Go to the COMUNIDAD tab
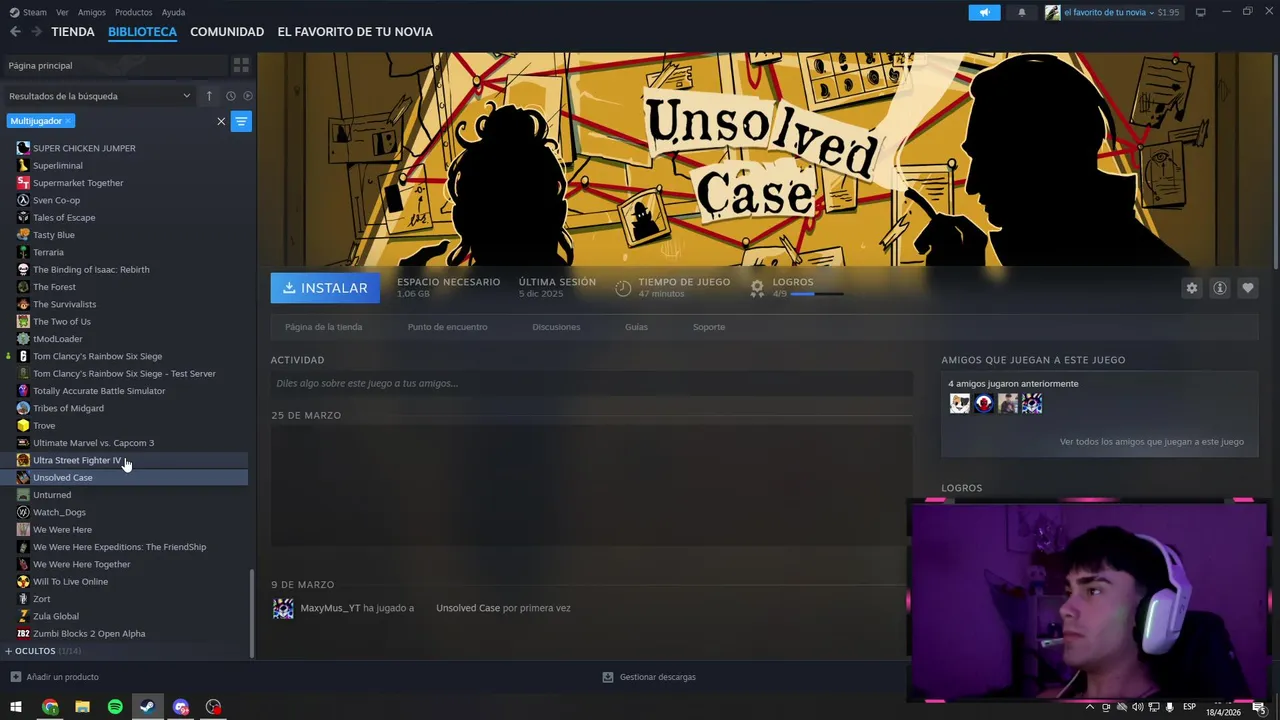Viewport: 1280px width, 720px height. pos(227,32)
